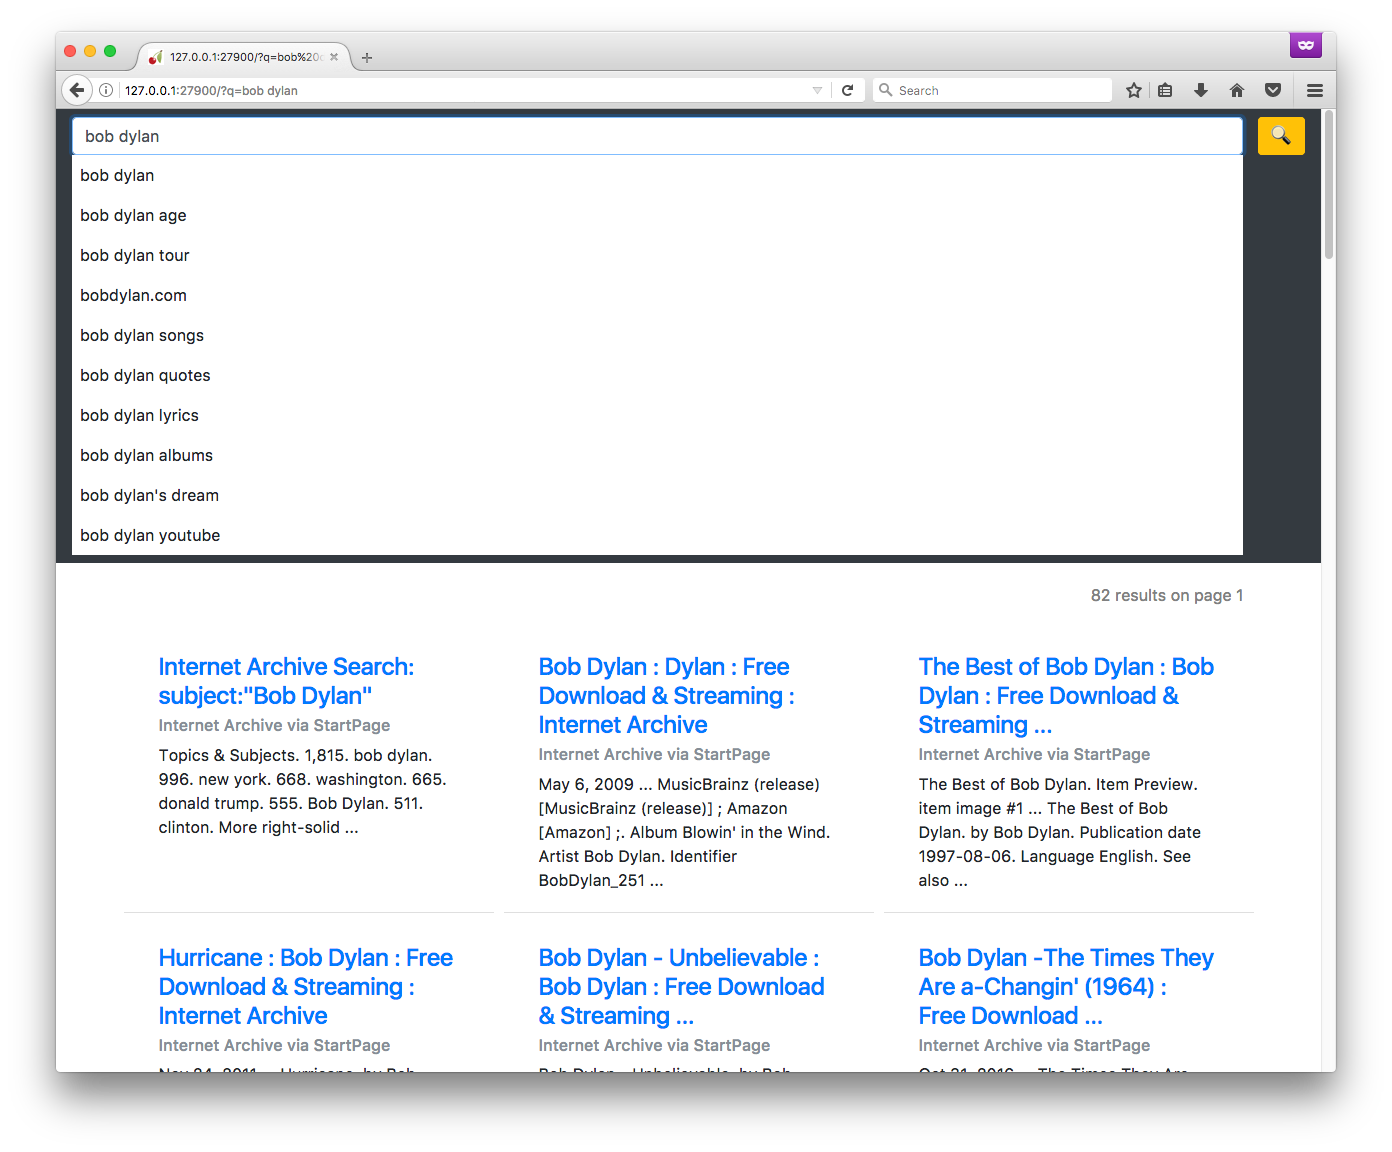The width and height of the screenshot is (1392, 1152).
Task: Bookmark this page with the star icon
Action: pos(1134,90)
